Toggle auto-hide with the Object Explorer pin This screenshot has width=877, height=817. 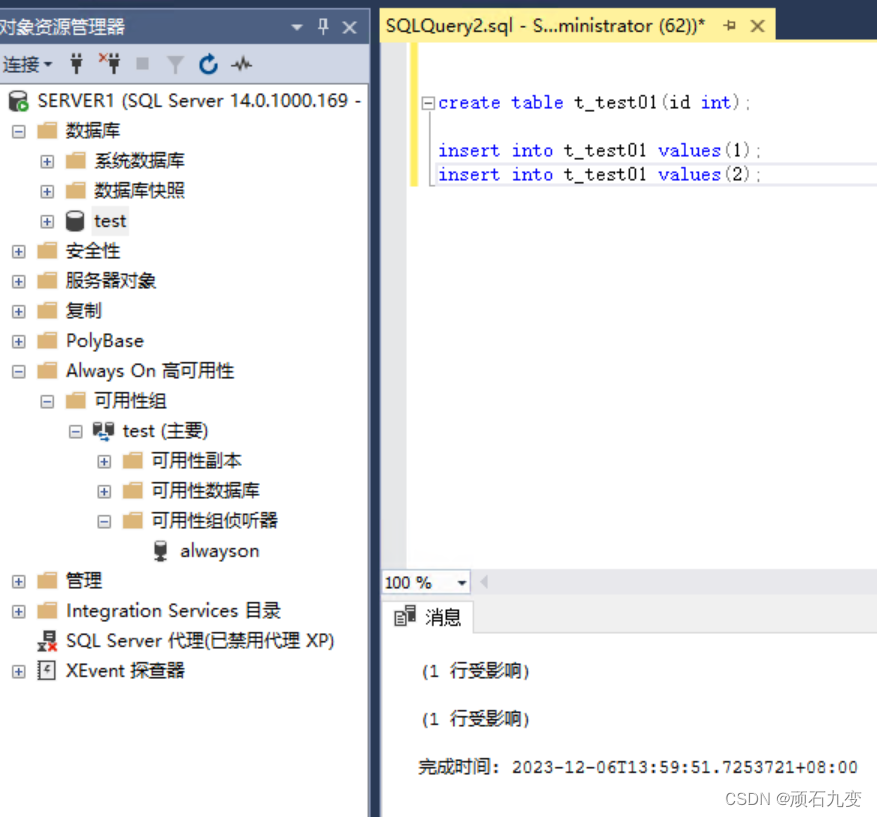(x=322, y=27)
